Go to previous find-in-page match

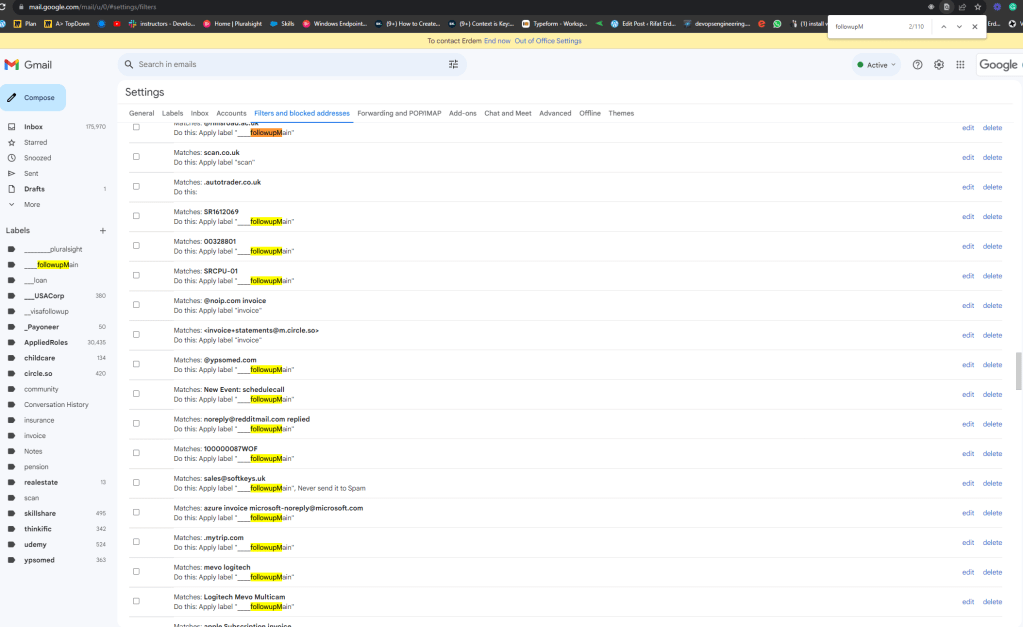coord(943,27)
